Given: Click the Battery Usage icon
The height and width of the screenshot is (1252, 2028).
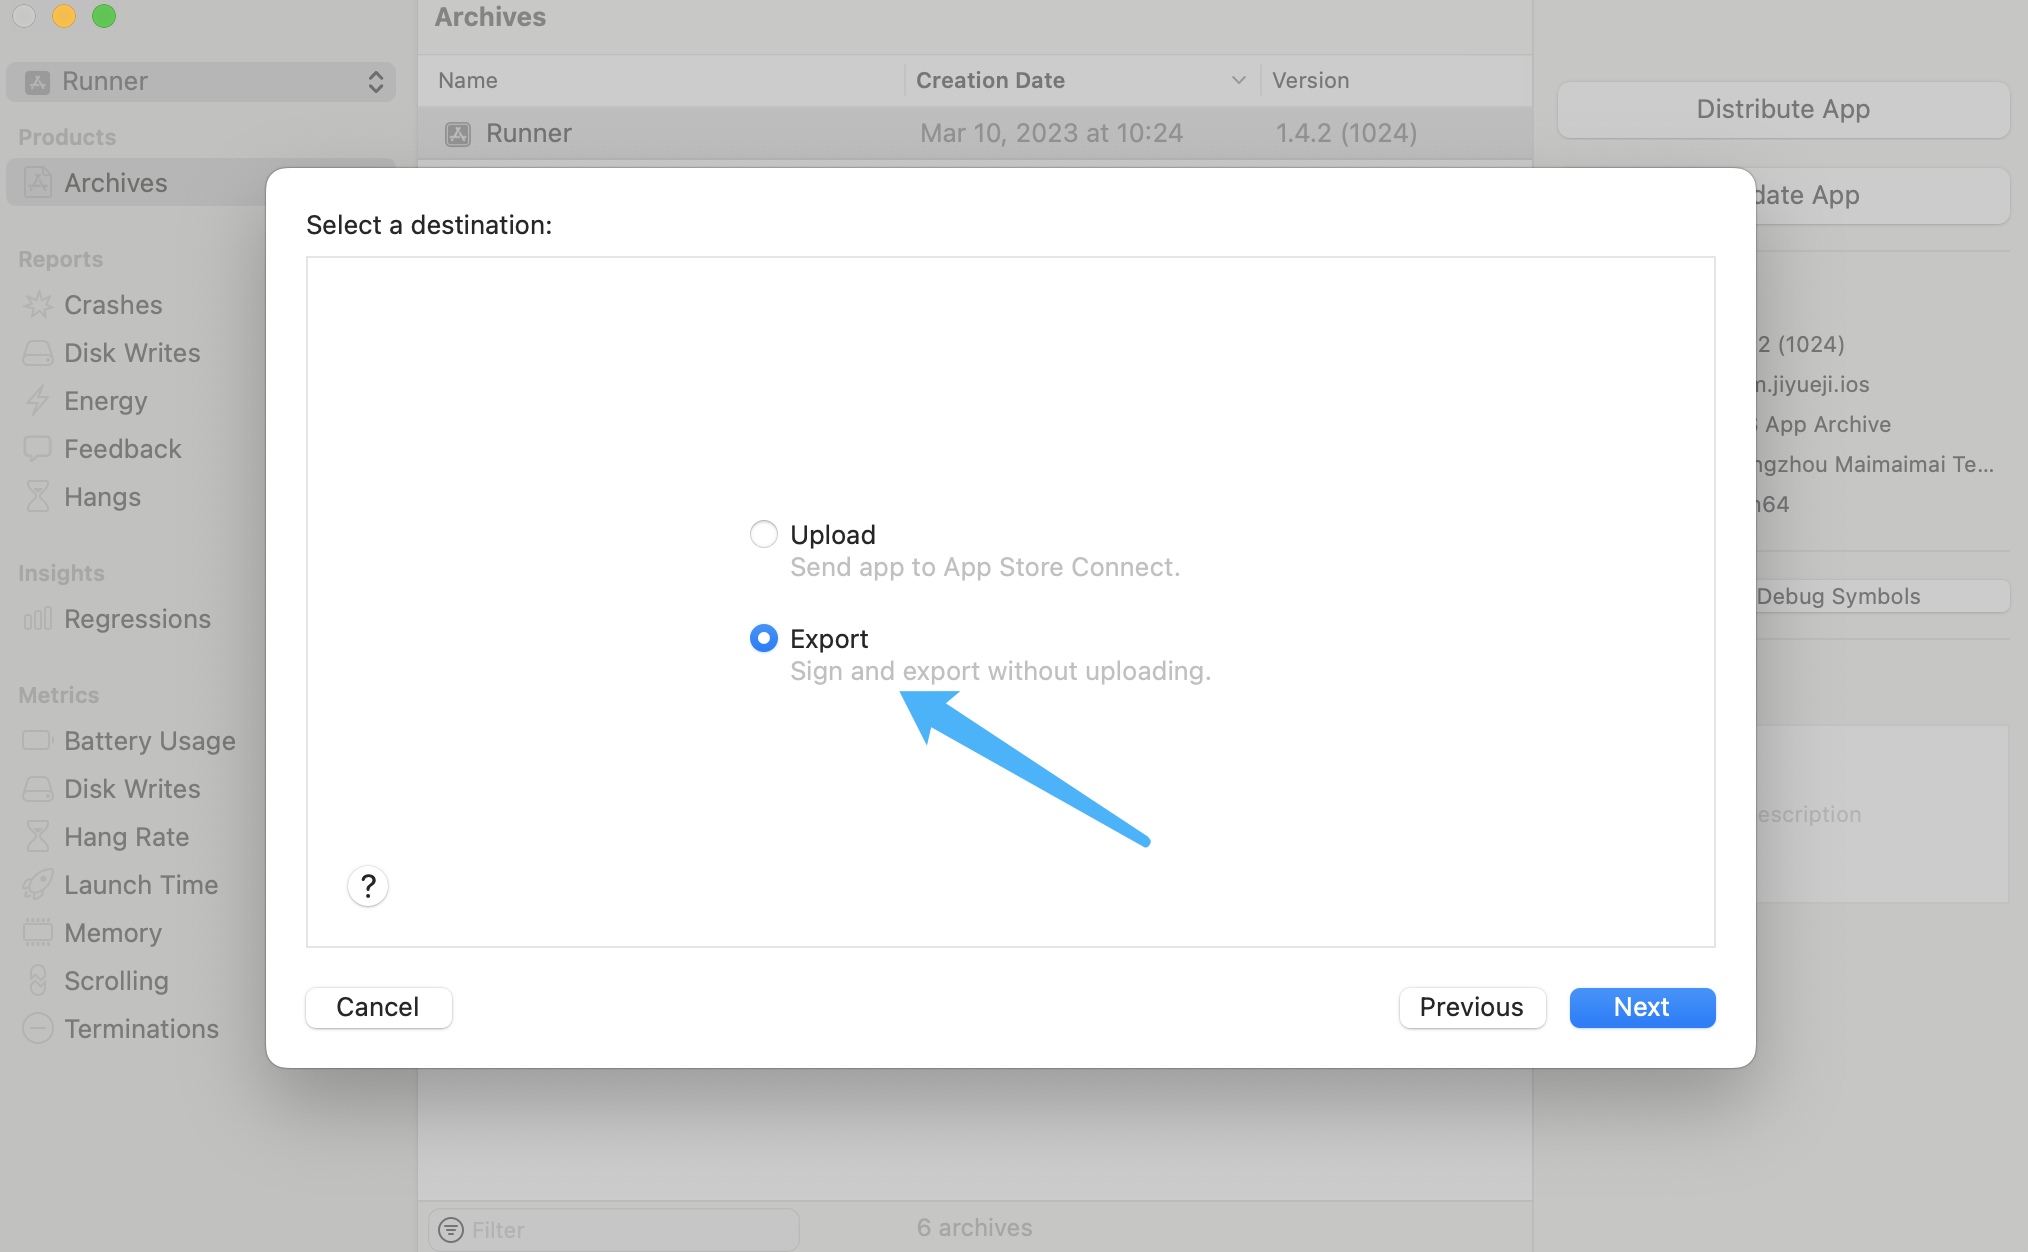Looking at the screenshot, I should [x=38, y=741].
